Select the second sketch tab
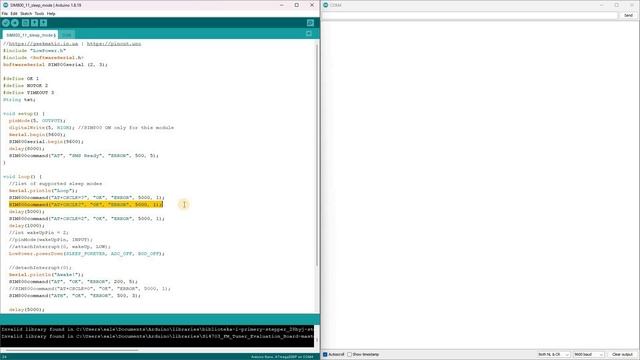 click(x=67, y=35)
